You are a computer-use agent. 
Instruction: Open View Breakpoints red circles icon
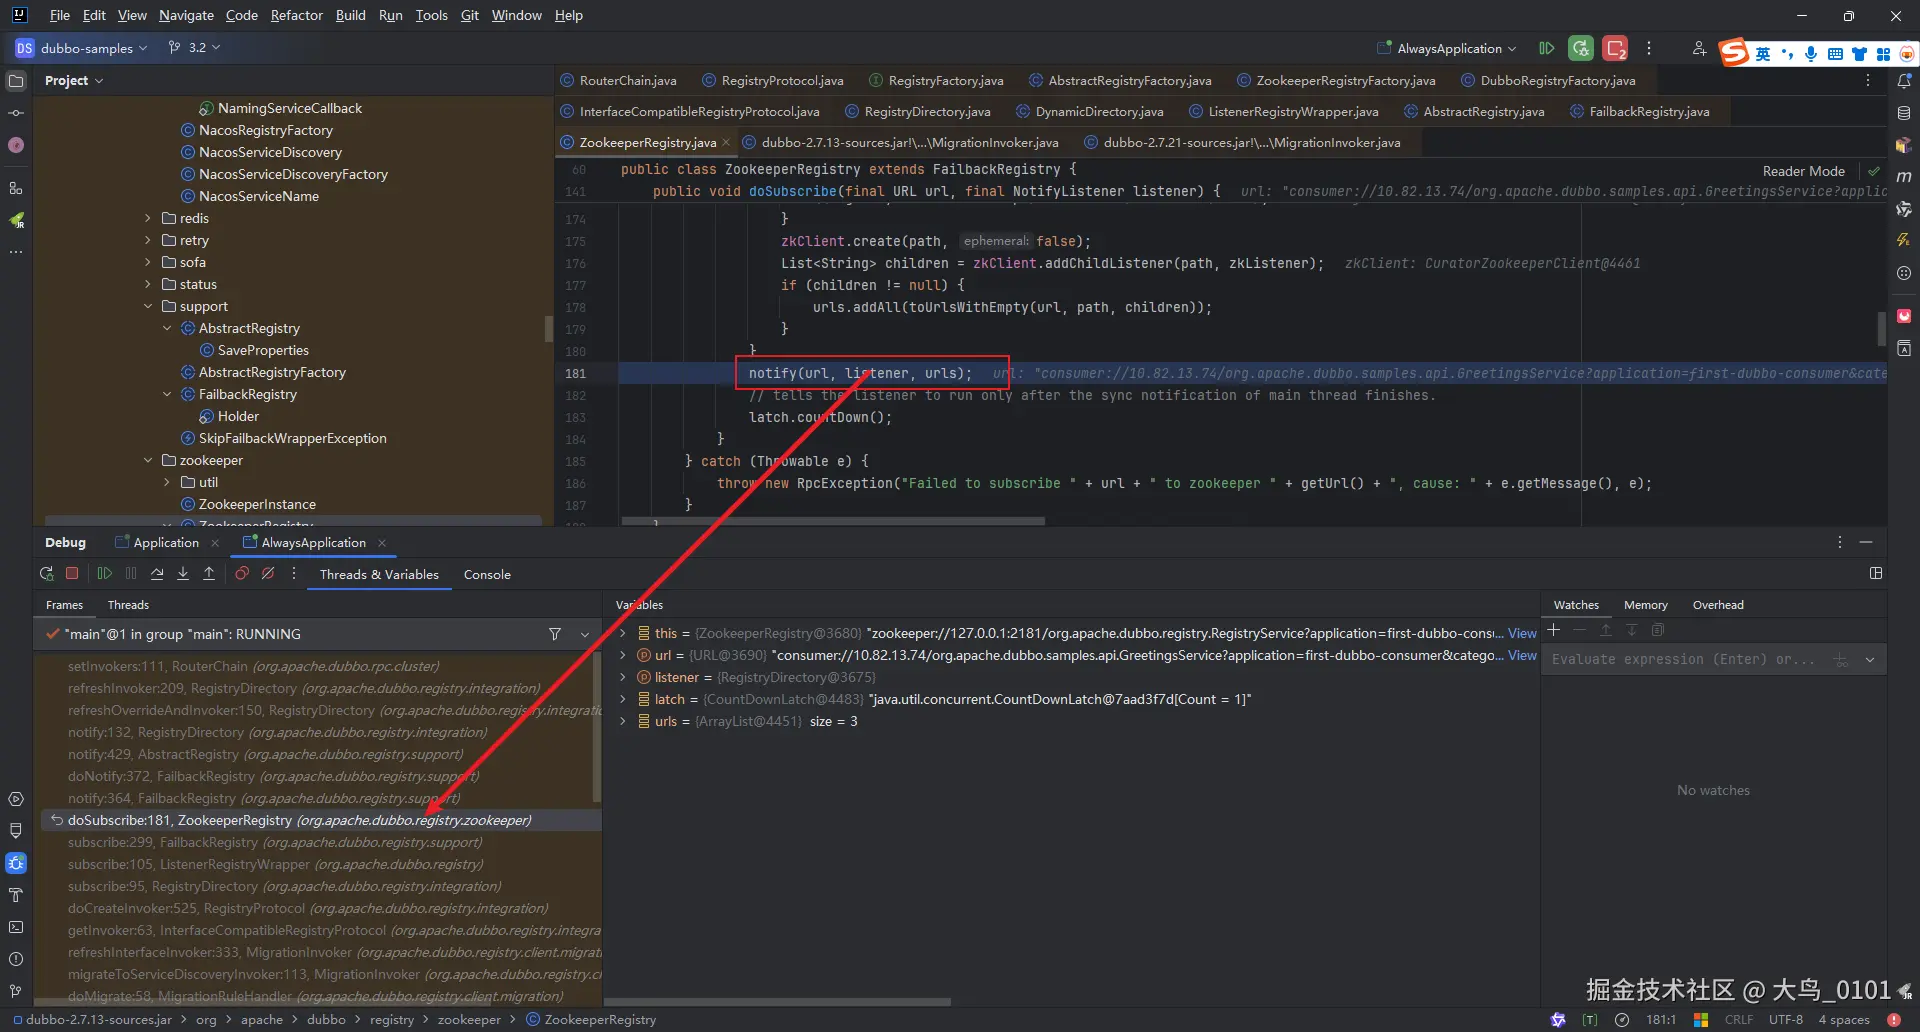click(x=242, y=574)
